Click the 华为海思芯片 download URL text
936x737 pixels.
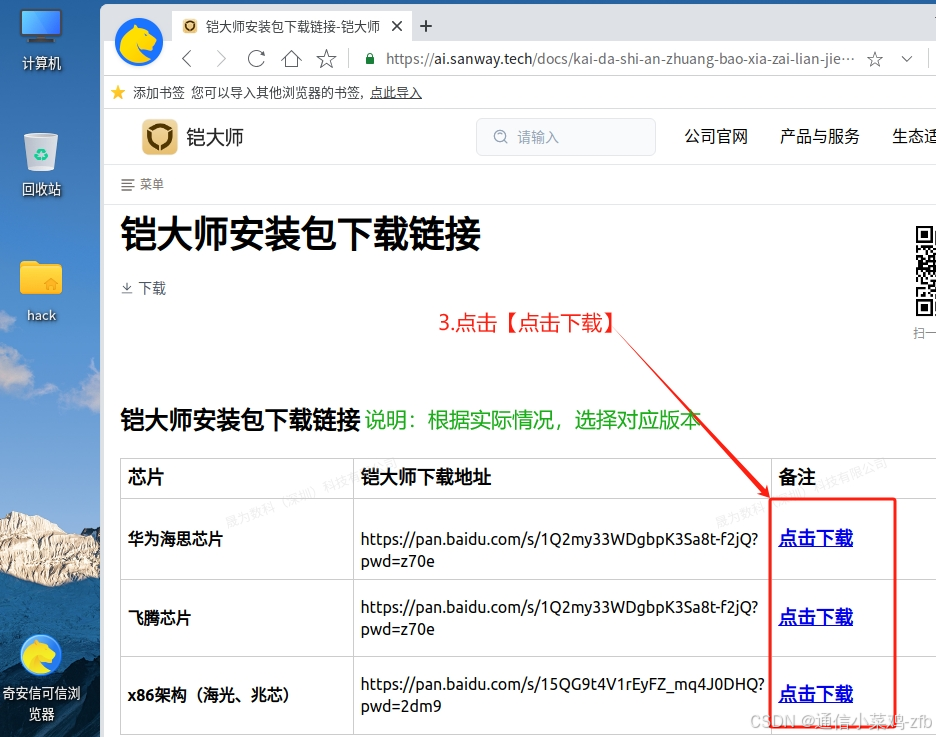pyautogui.click(x=559, y=550)
